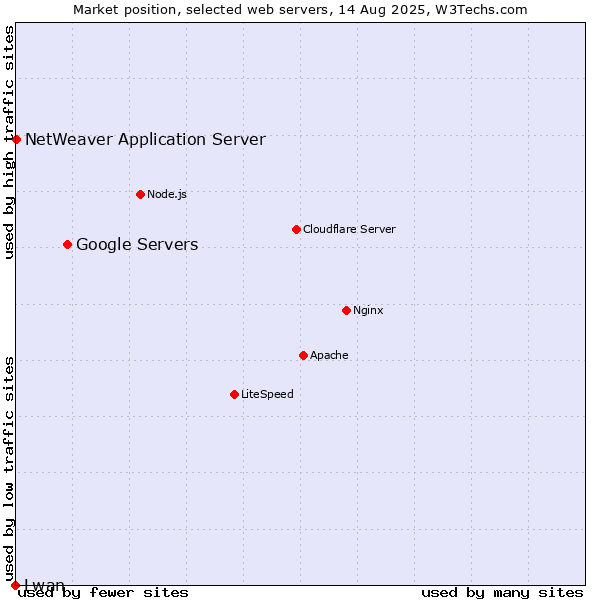Click the Apache red data point
The height and width of the screenshot is (600, 600).
point(303,355)
